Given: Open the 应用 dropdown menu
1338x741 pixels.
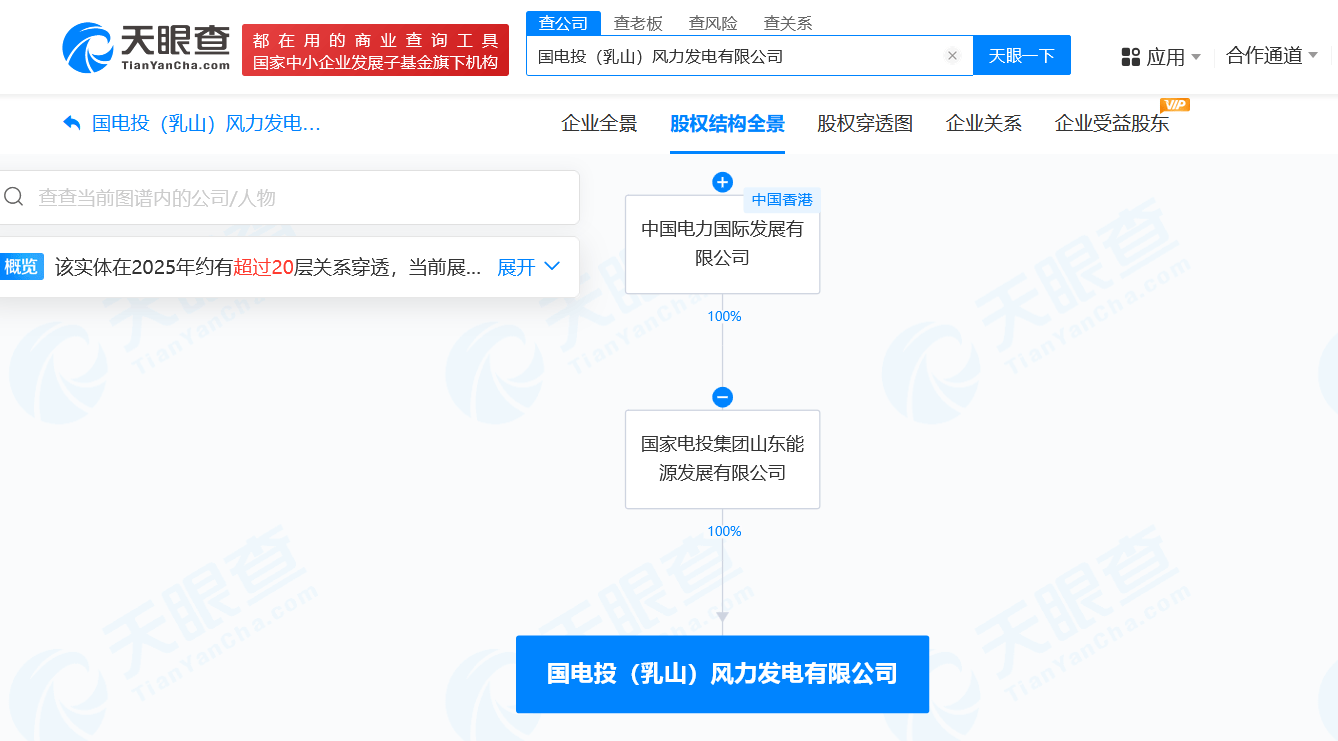Looking at the screenshot, I should [x=1161, y=57].
